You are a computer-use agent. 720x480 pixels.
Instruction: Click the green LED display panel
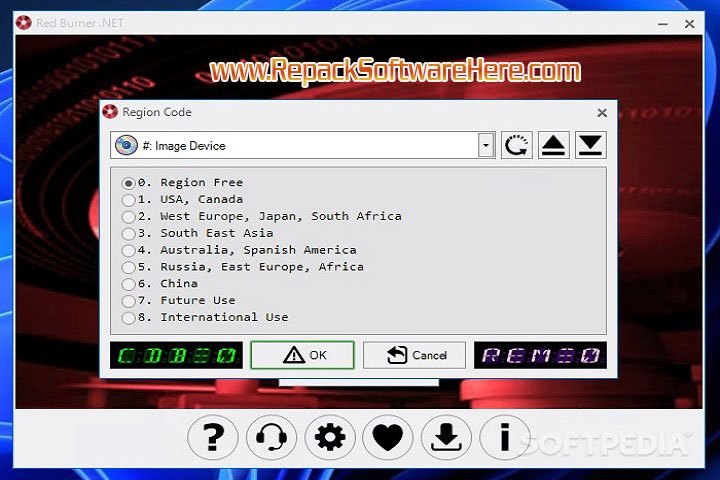pyautogui.click(x=176, y=355)
